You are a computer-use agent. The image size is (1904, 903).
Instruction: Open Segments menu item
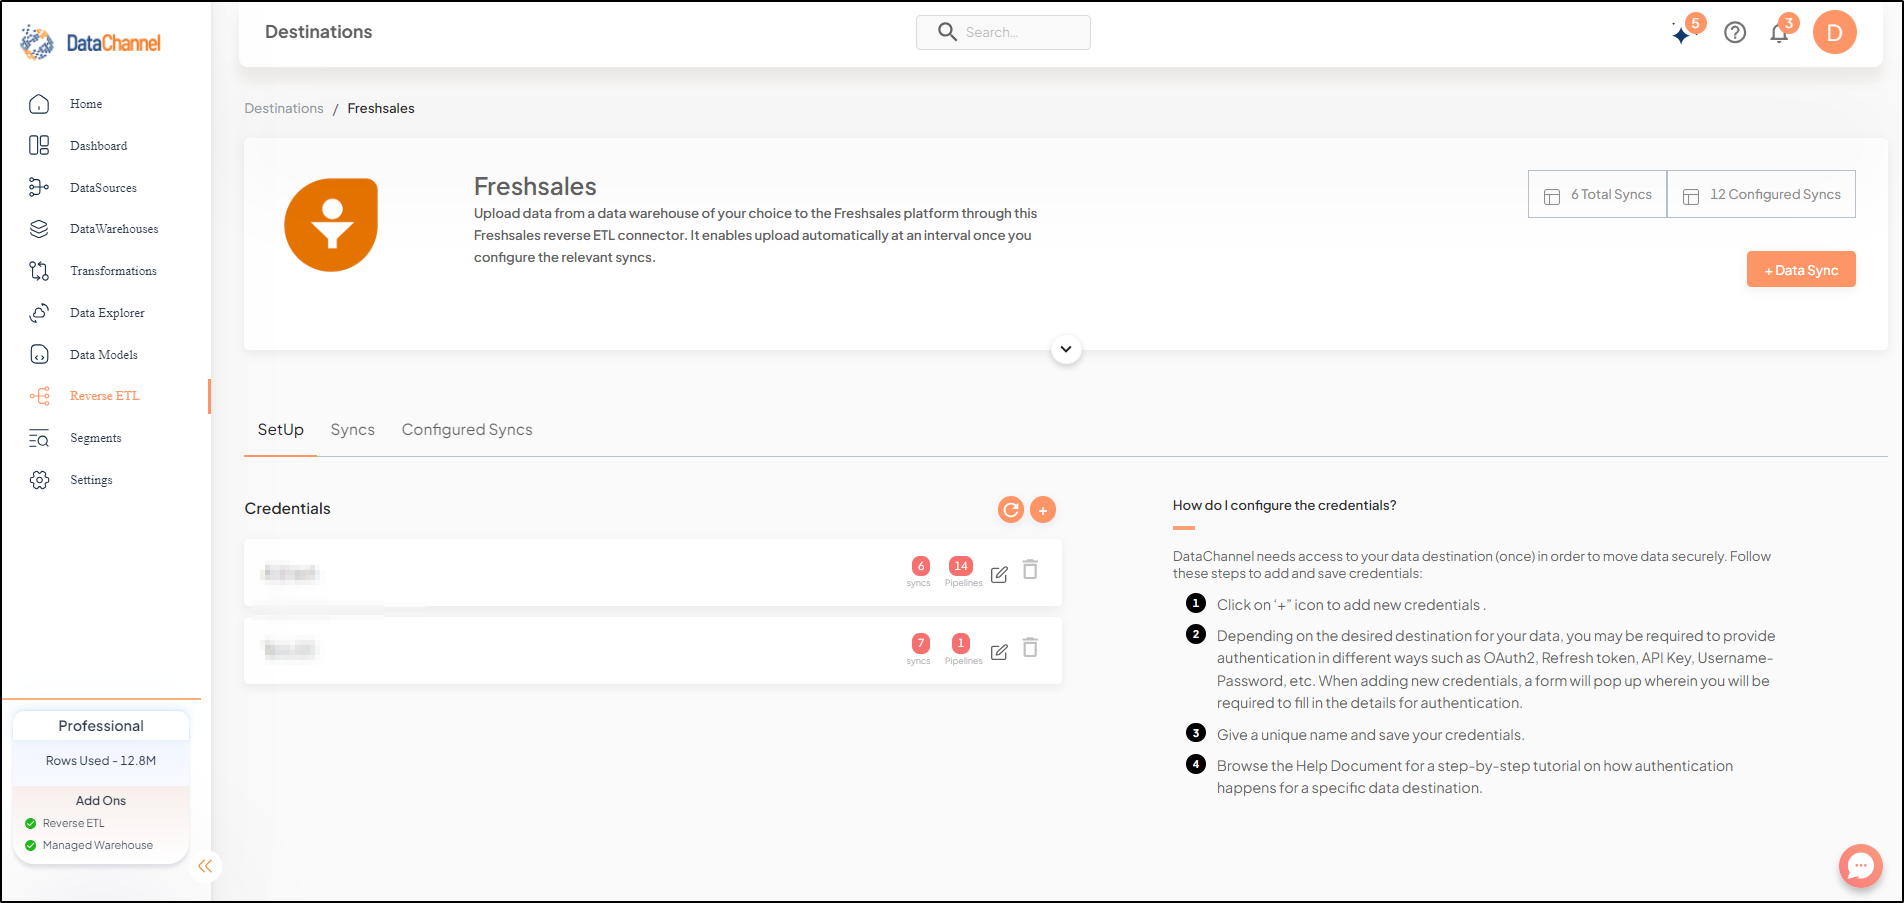click(x=96, y=438)
